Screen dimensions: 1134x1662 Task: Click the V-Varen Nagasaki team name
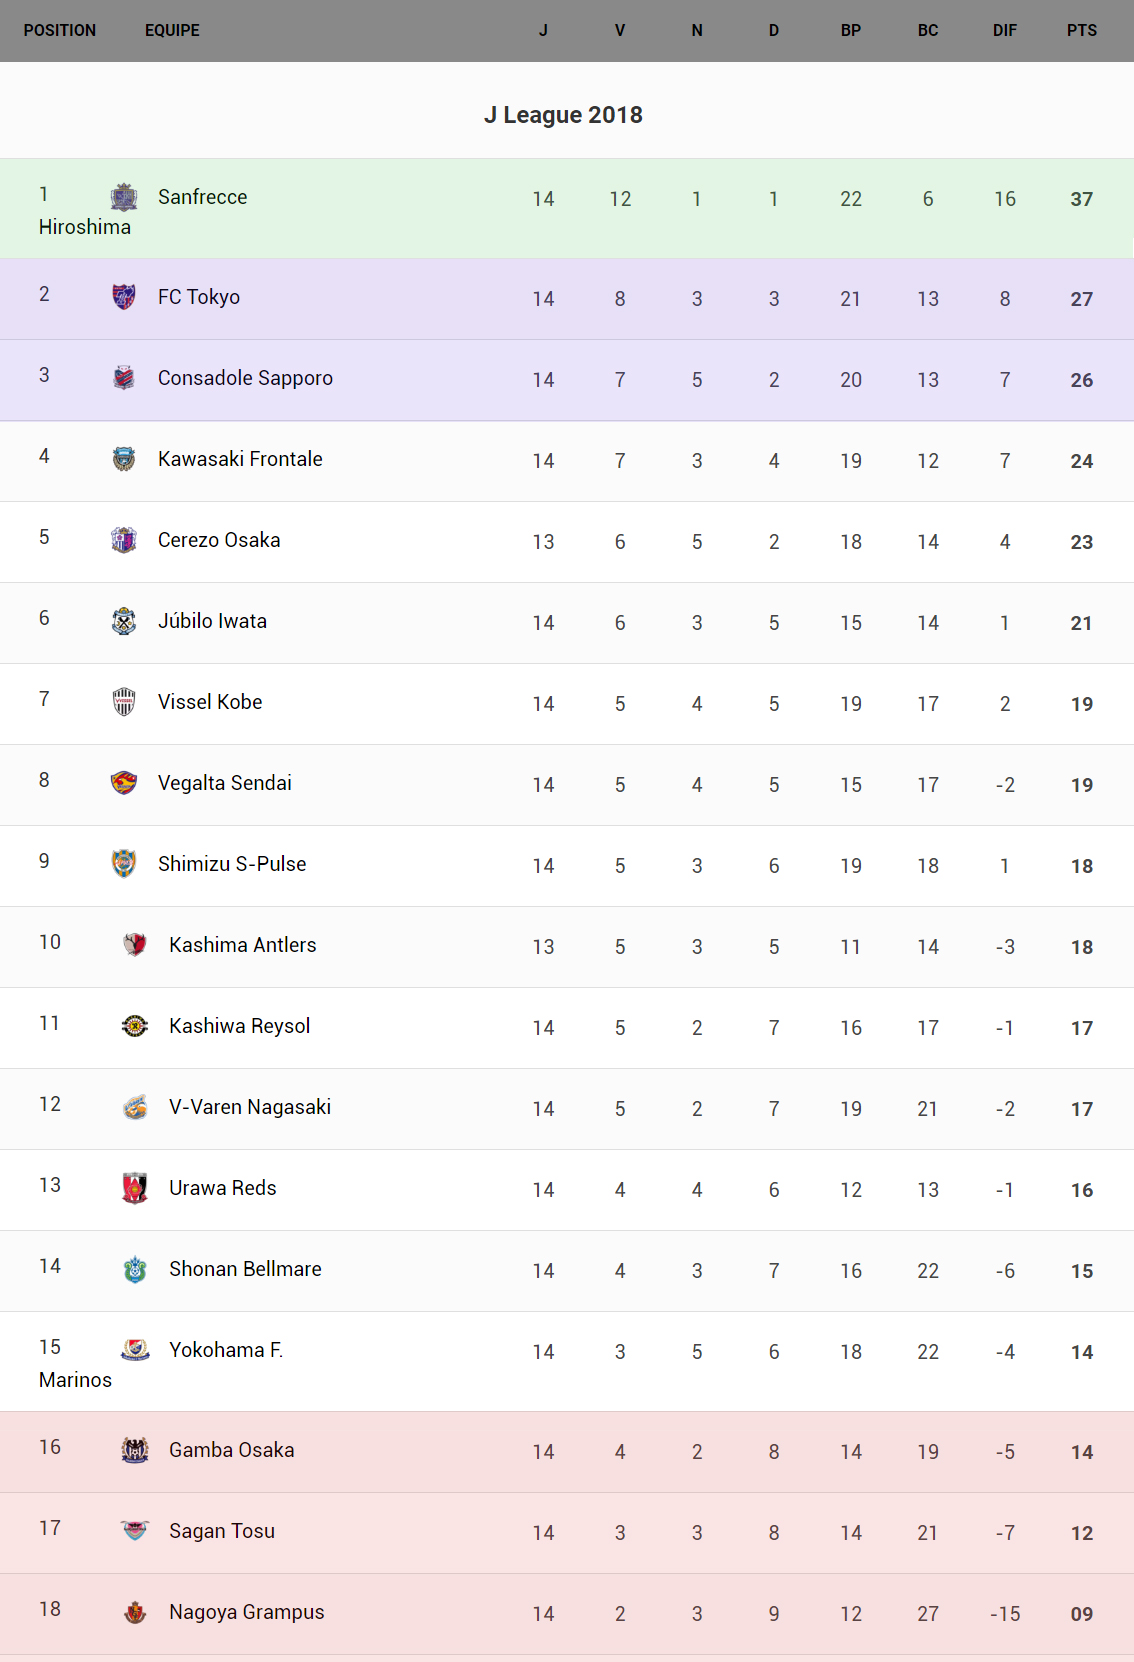(x=250, y=1107)
